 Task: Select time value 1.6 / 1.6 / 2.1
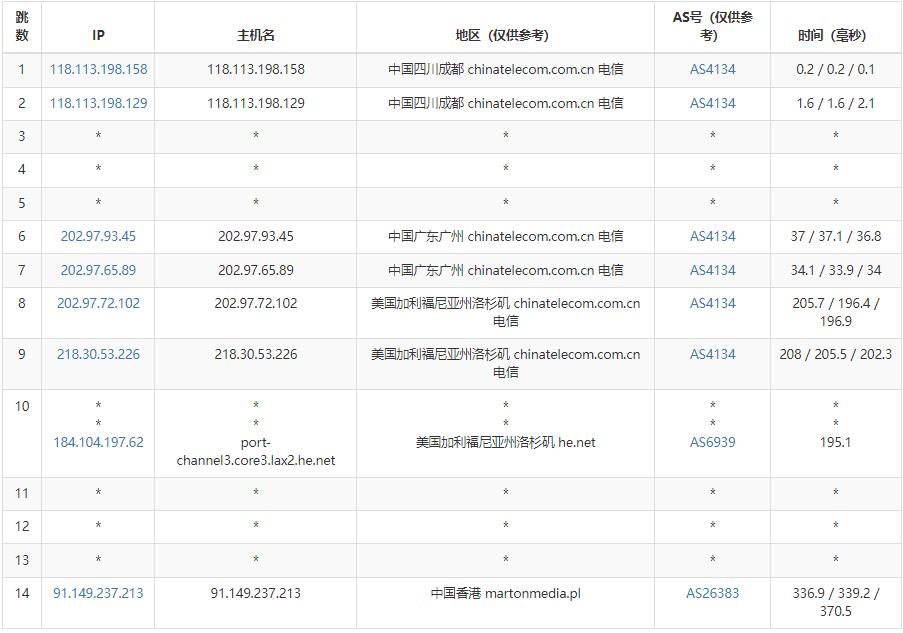836,104
